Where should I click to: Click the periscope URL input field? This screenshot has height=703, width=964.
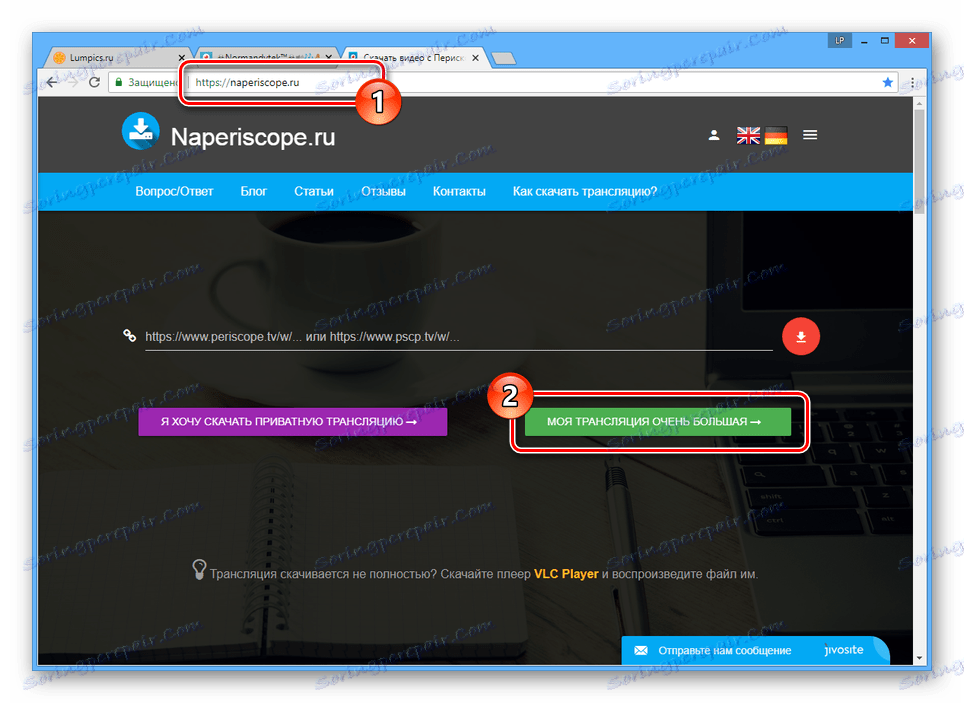coord(459,337)
